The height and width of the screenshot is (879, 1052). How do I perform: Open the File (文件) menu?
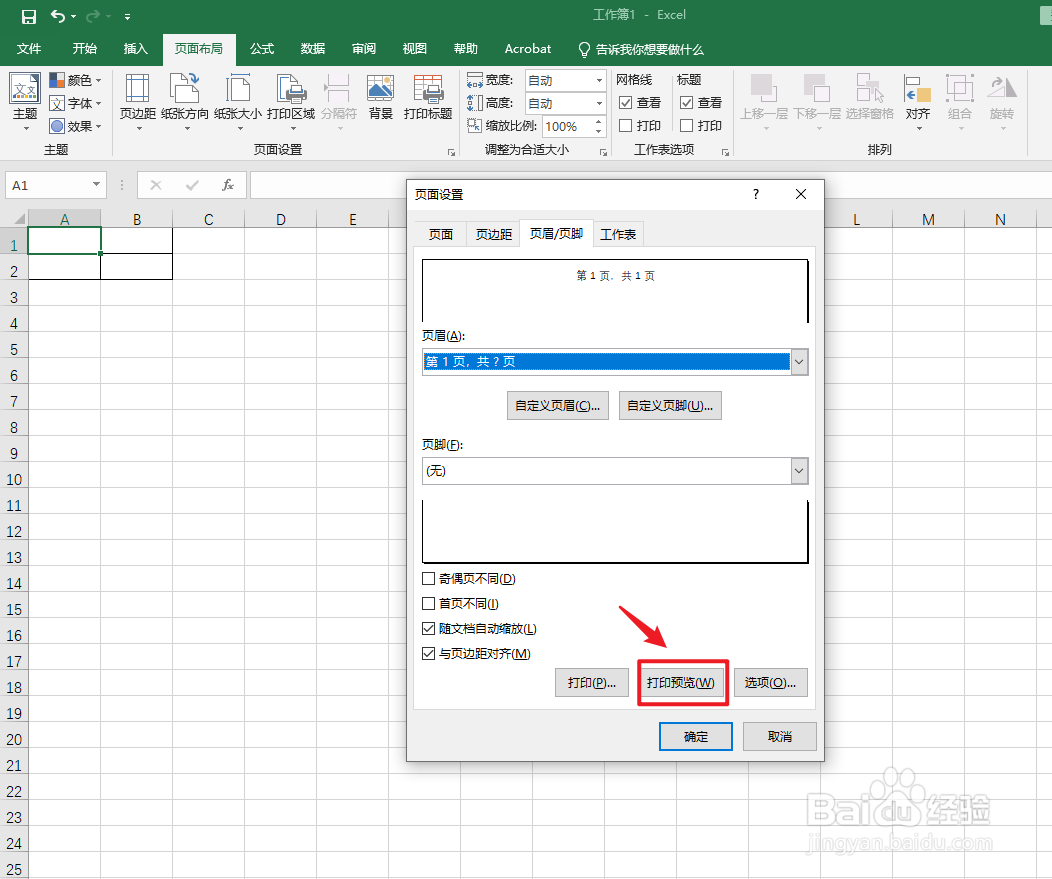coord(29,49)
